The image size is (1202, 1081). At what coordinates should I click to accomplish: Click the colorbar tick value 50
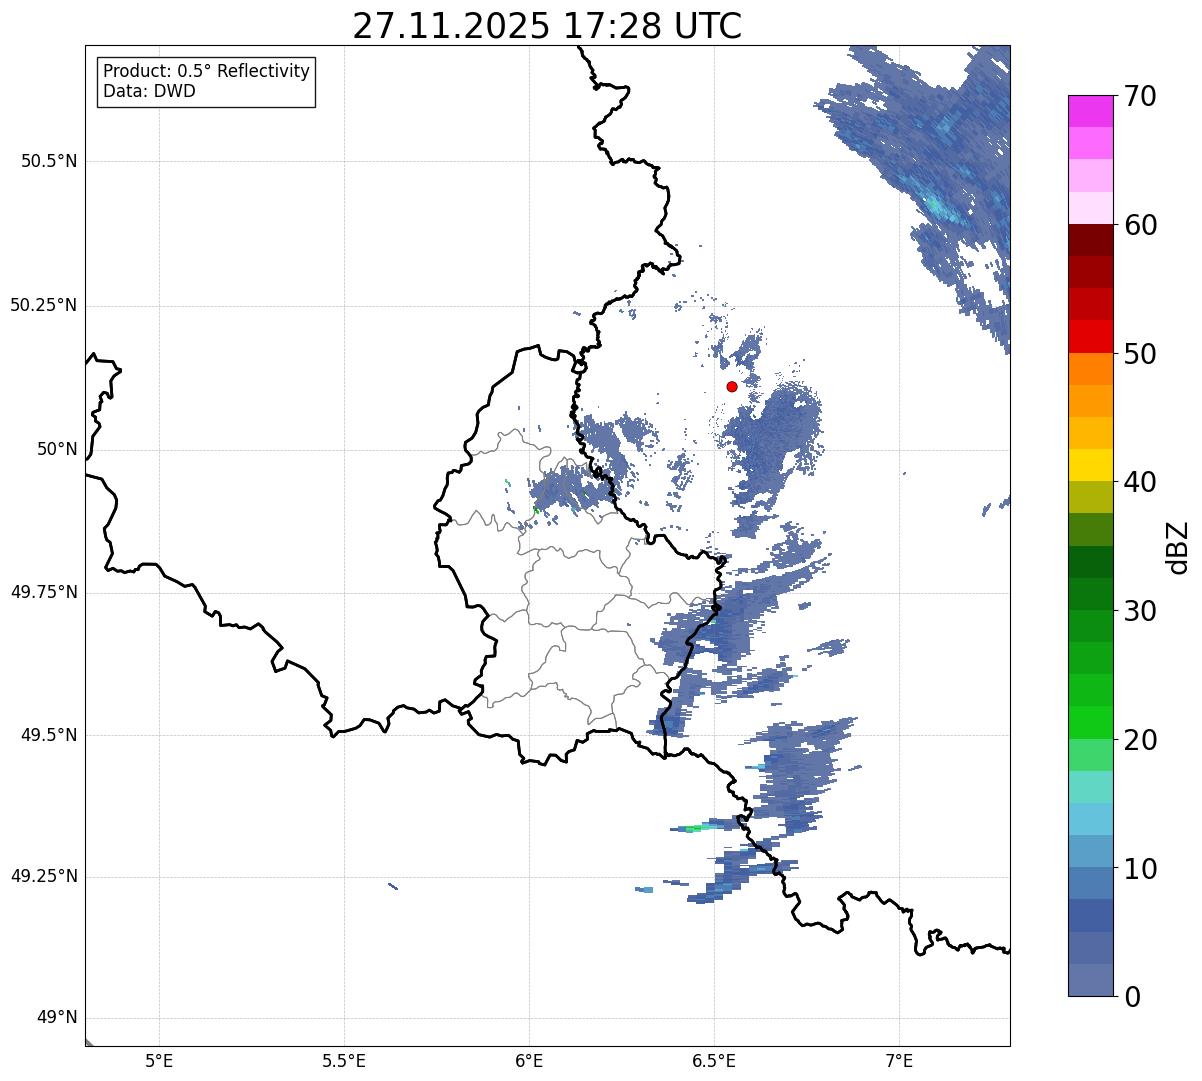(x=1140, y=354)
